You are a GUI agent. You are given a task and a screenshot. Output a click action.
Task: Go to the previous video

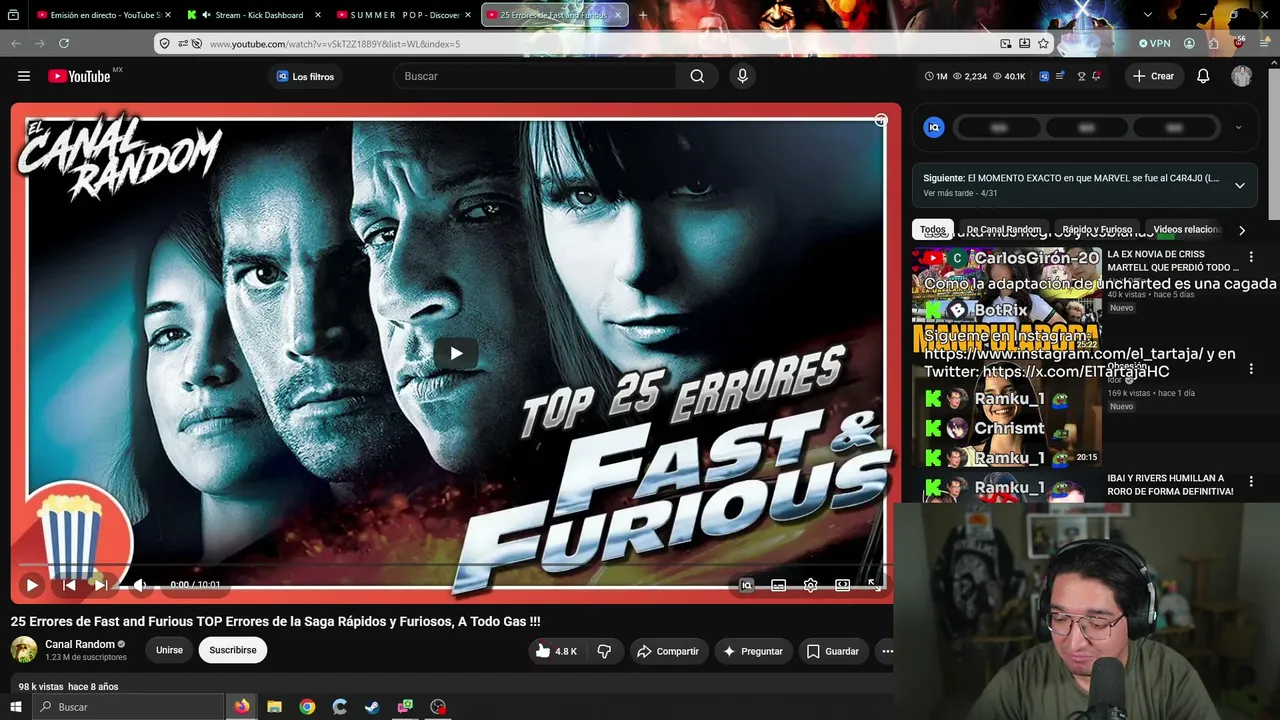tap(69, 585)
